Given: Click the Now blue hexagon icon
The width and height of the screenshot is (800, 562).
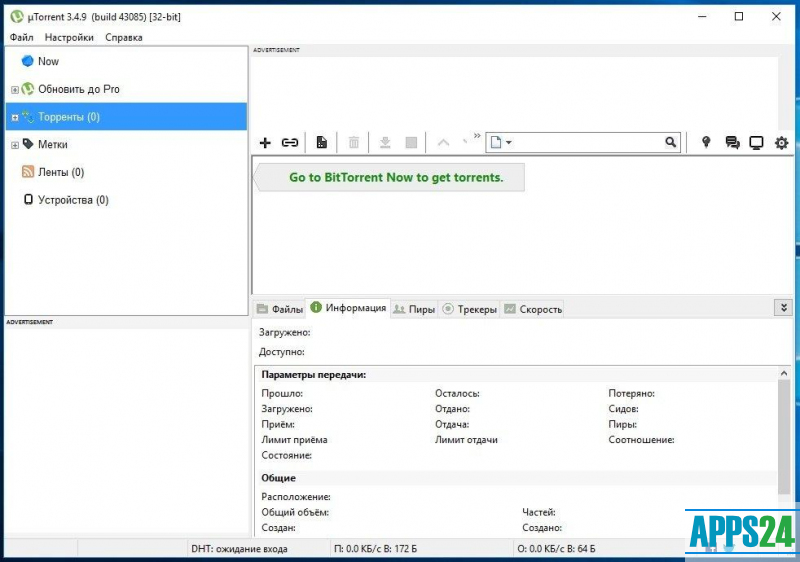Looking at the screenshot, I should 28,61.
